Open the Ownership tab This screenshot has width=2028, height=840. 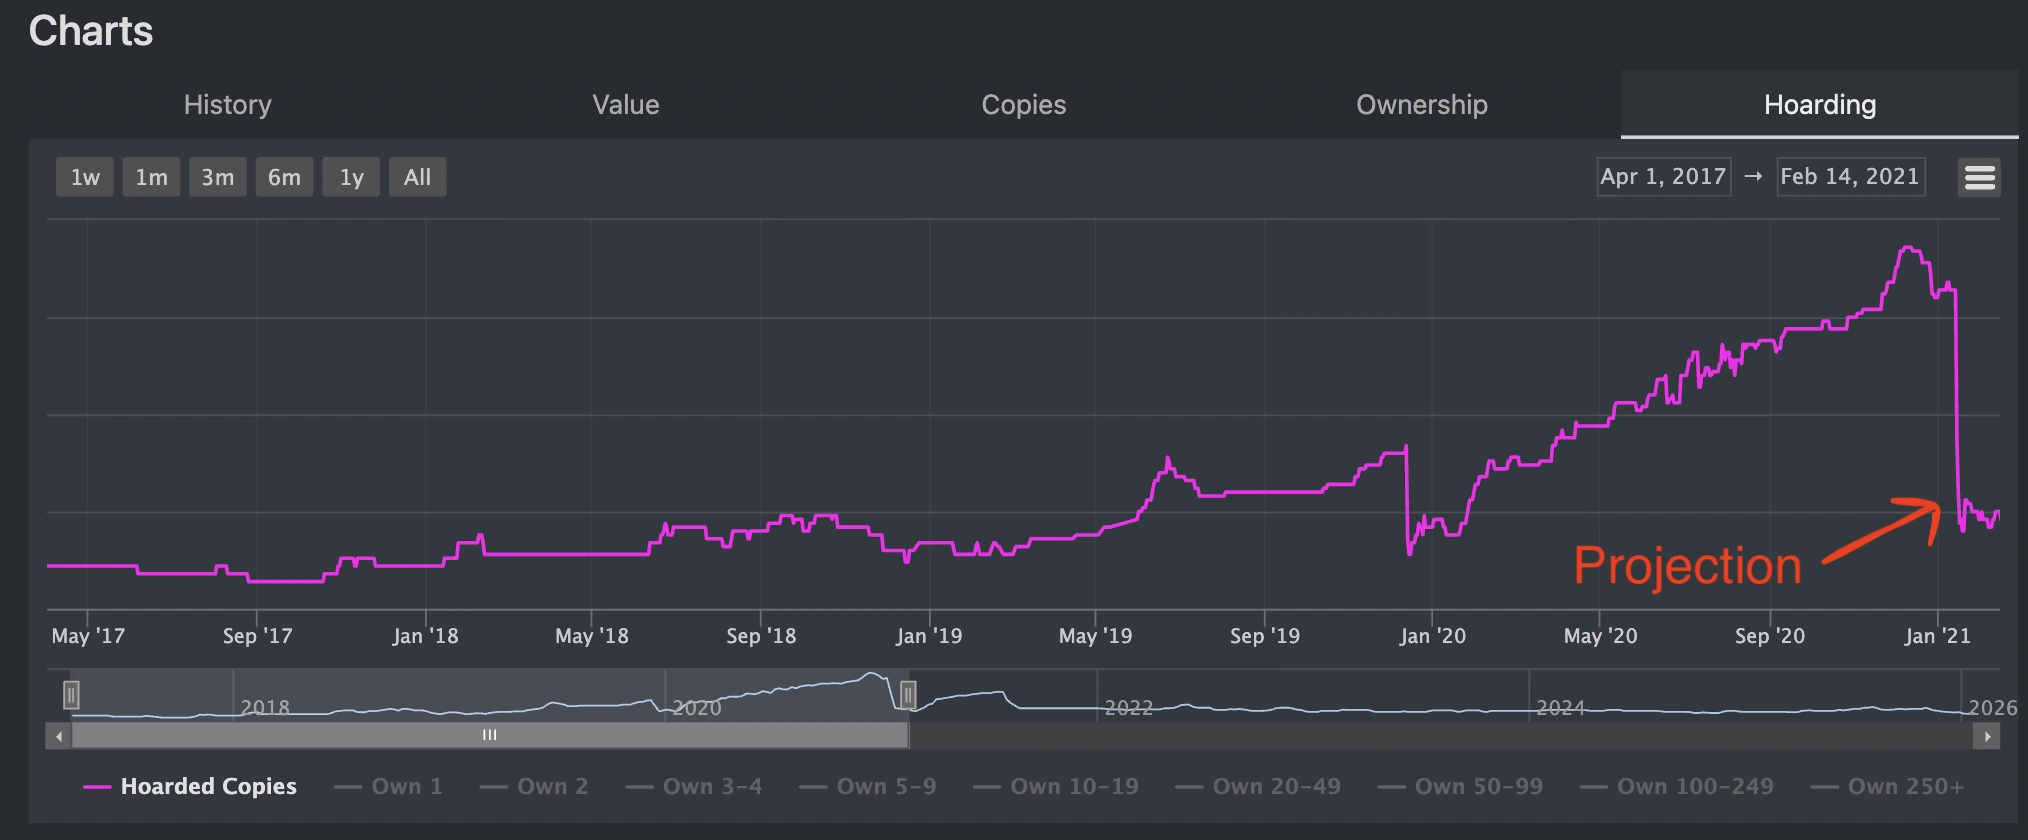point(1421,105)
